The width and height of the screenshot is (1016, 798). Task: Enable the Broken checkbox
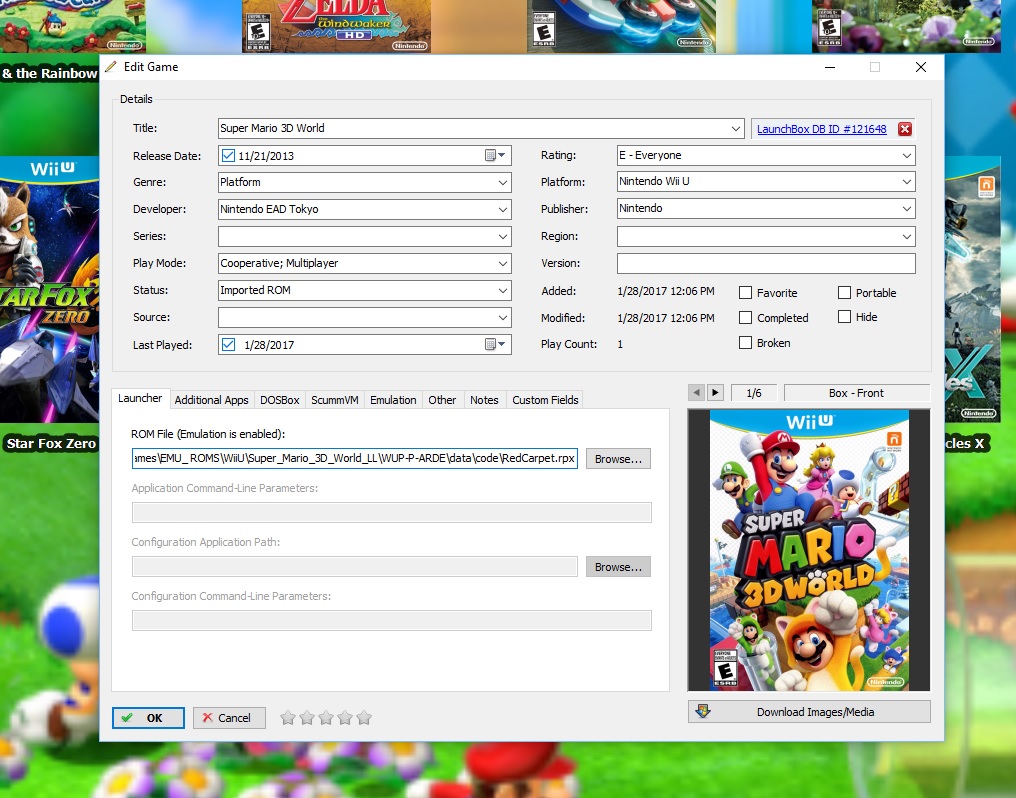pyautogui.click(x=746, y=343)
